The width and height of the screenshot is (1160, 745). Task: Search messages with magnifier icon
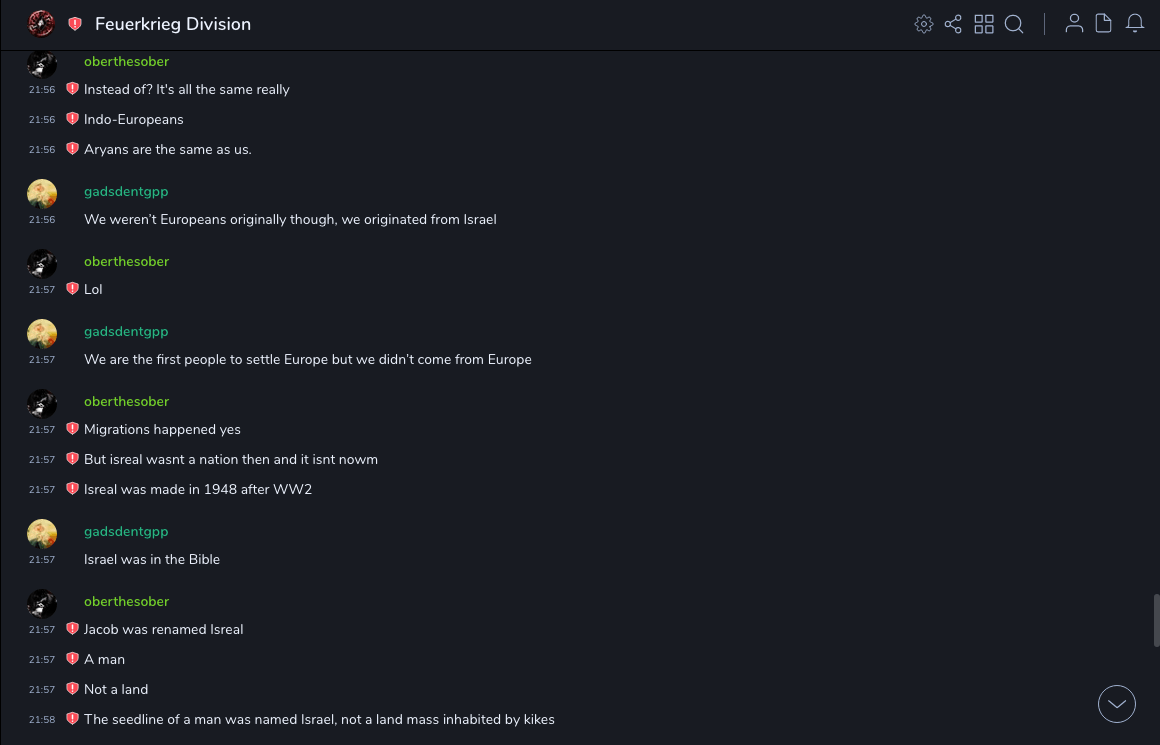(1014, 24)
